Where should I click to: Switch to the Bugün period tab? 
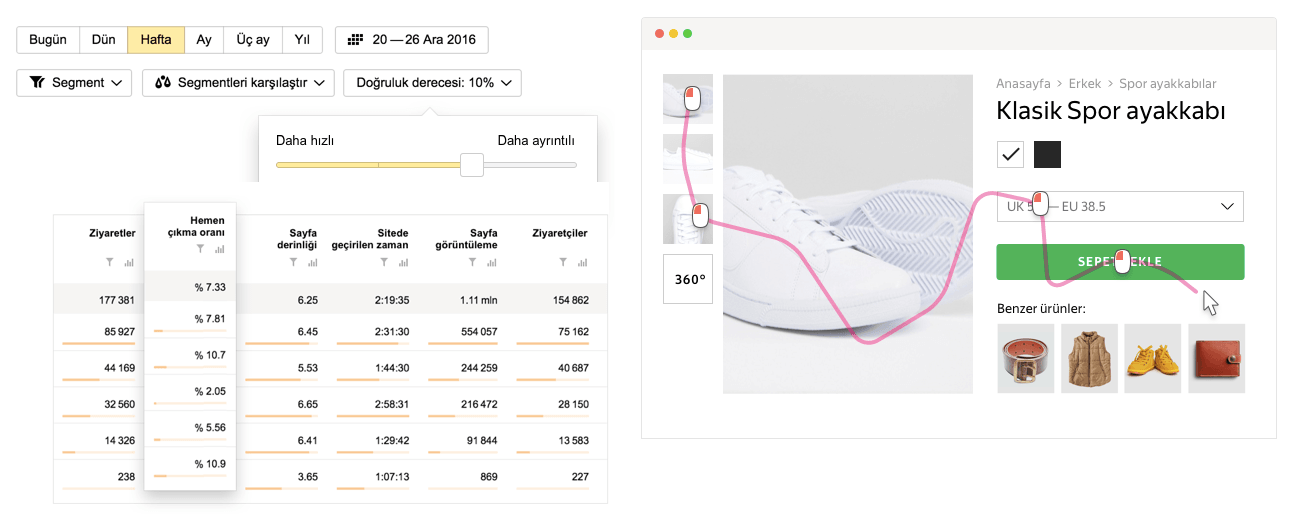[x=48, y=40]
